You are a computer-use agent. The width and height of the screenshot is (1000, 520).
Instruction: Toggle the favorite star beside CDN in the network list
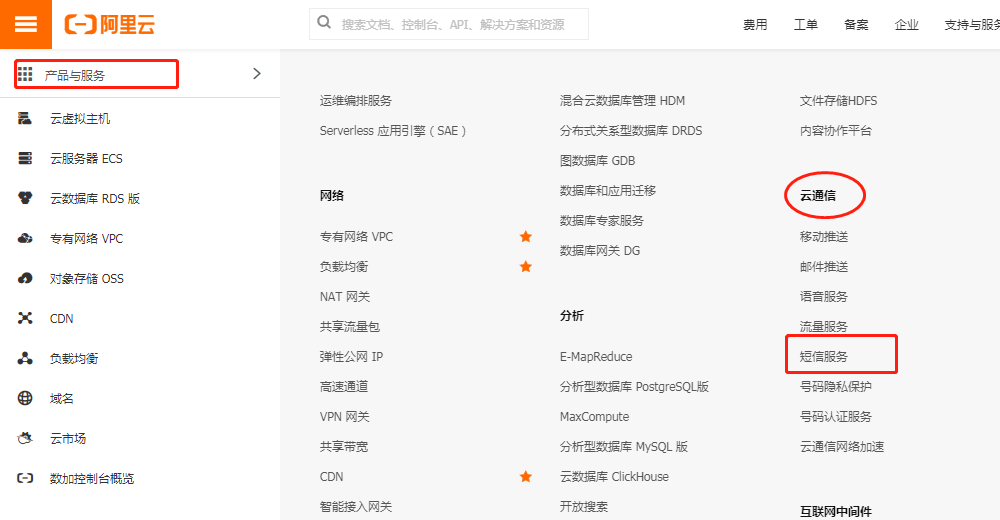tap(526, 477)
